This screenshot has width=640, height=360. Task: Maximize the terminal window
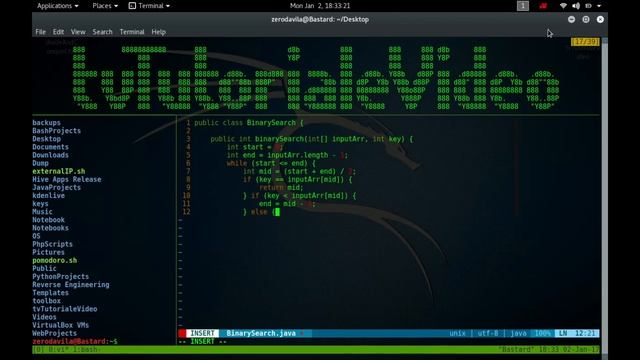coord(586,19)
